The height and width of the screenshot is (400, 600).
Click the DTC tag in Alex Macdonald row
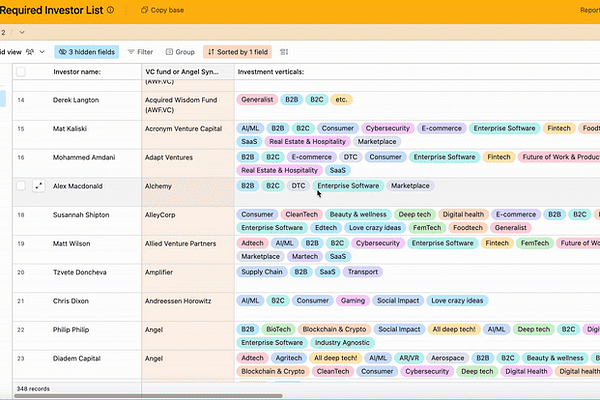(298, 186)
